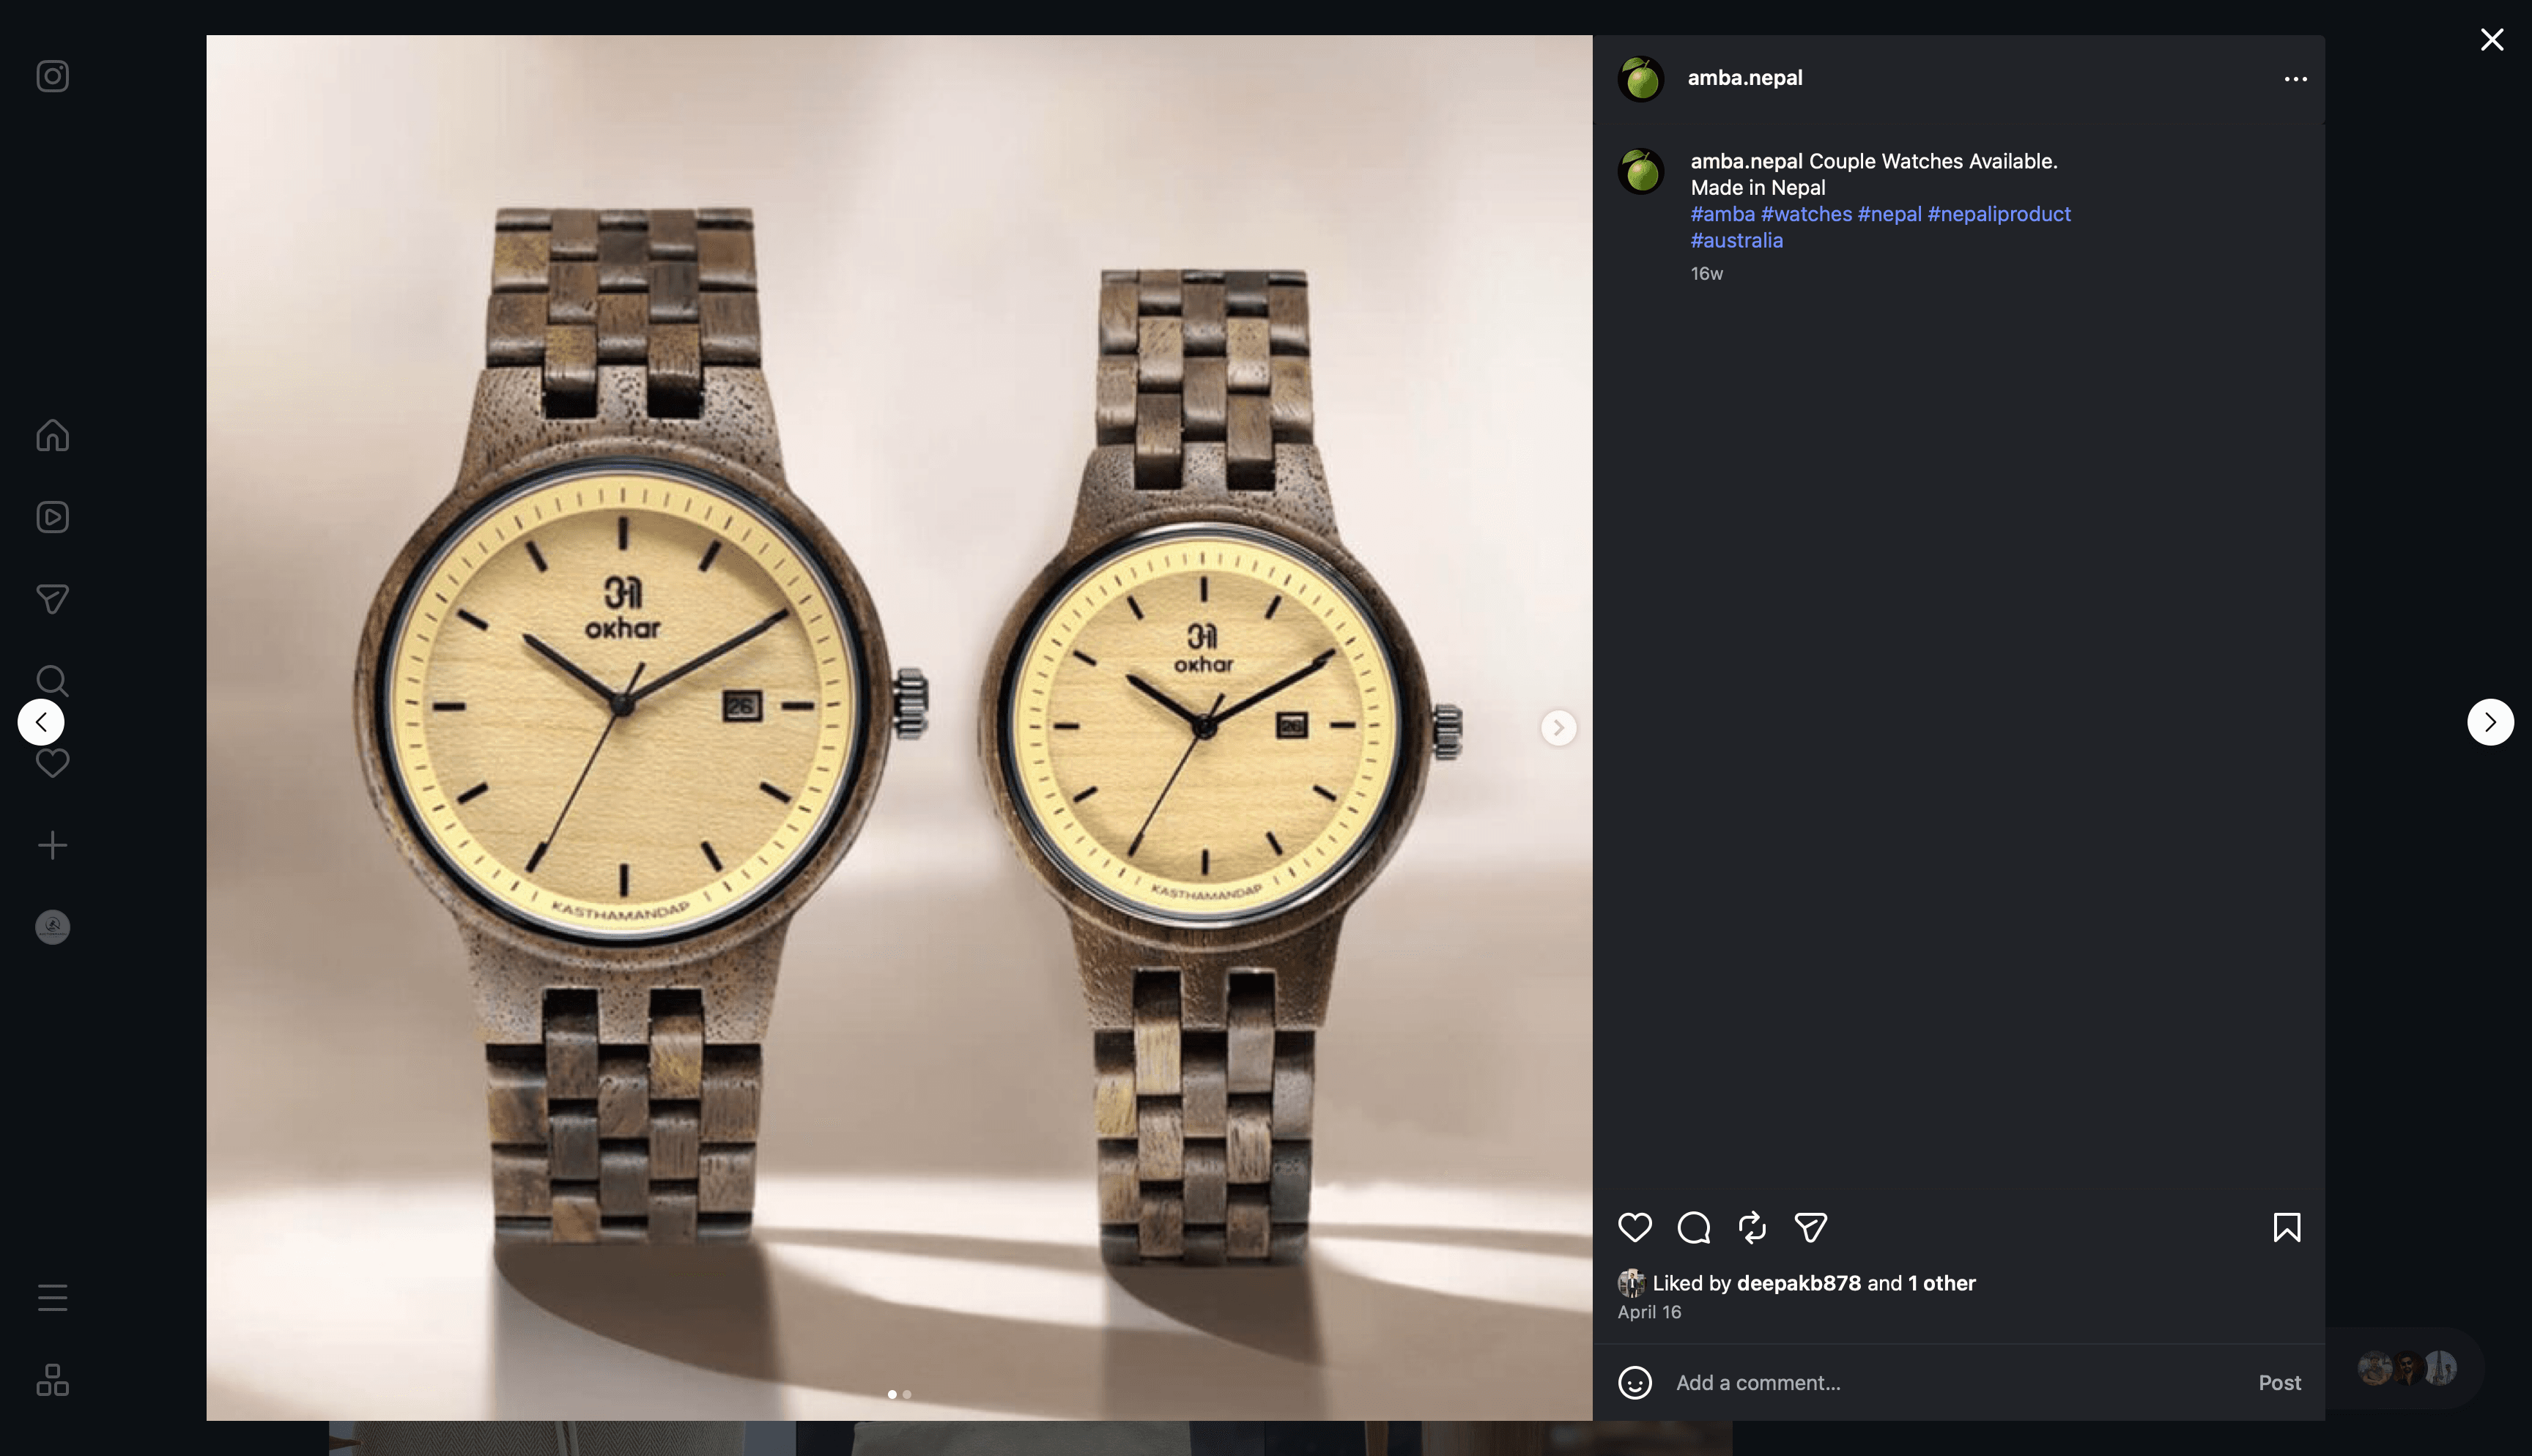The image size is (2532, 1456).
Task: Open #nepaliproduct hashtag link
Action: [1999, 214]
